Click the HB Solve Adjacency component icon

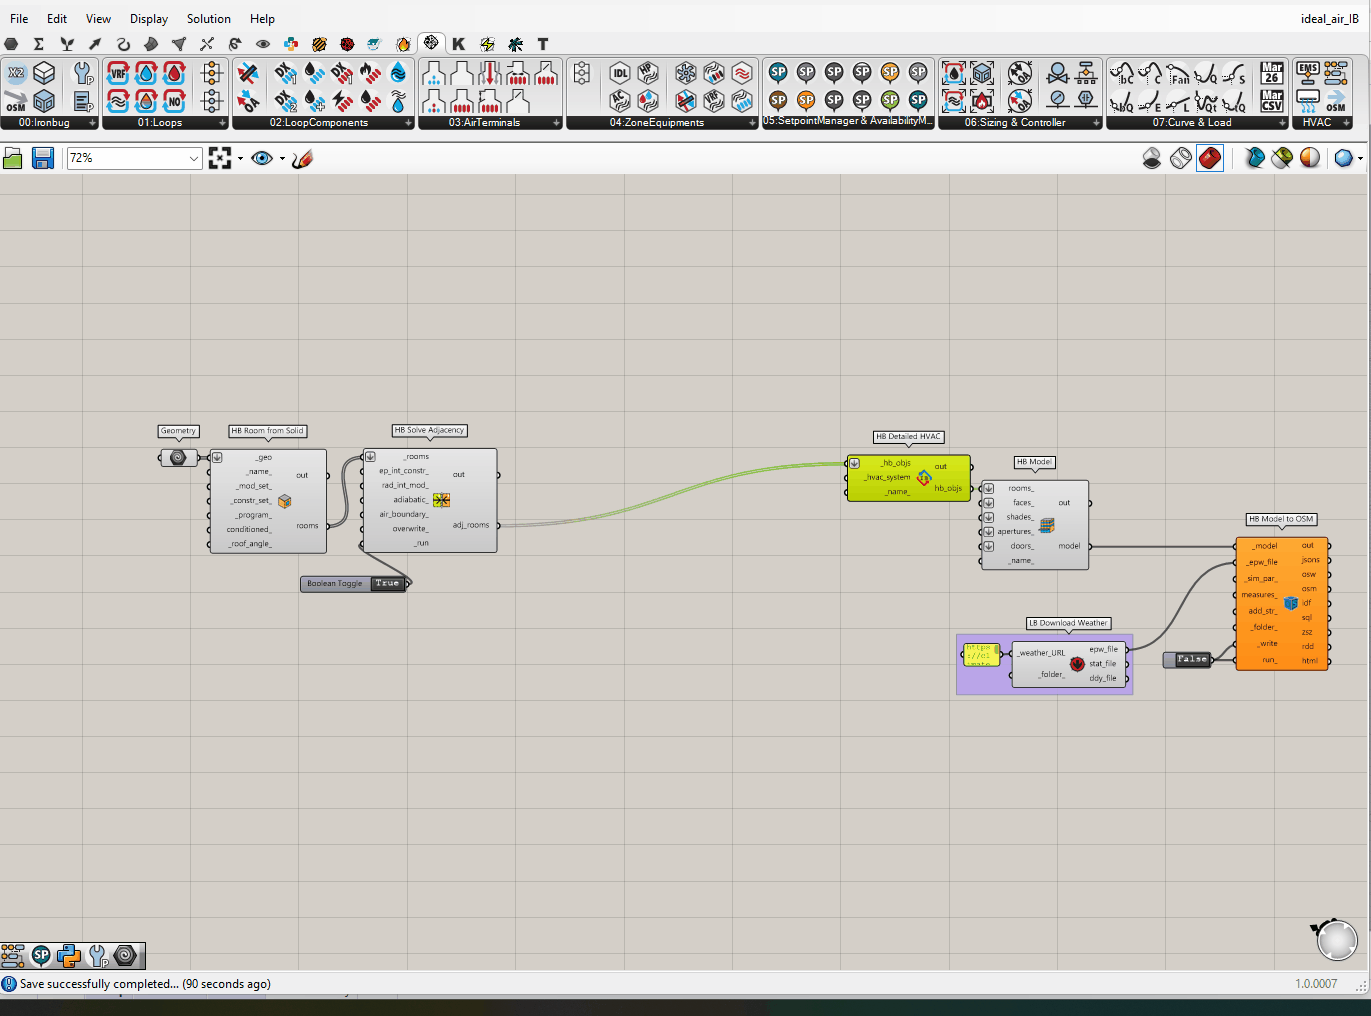coord(441,500)
